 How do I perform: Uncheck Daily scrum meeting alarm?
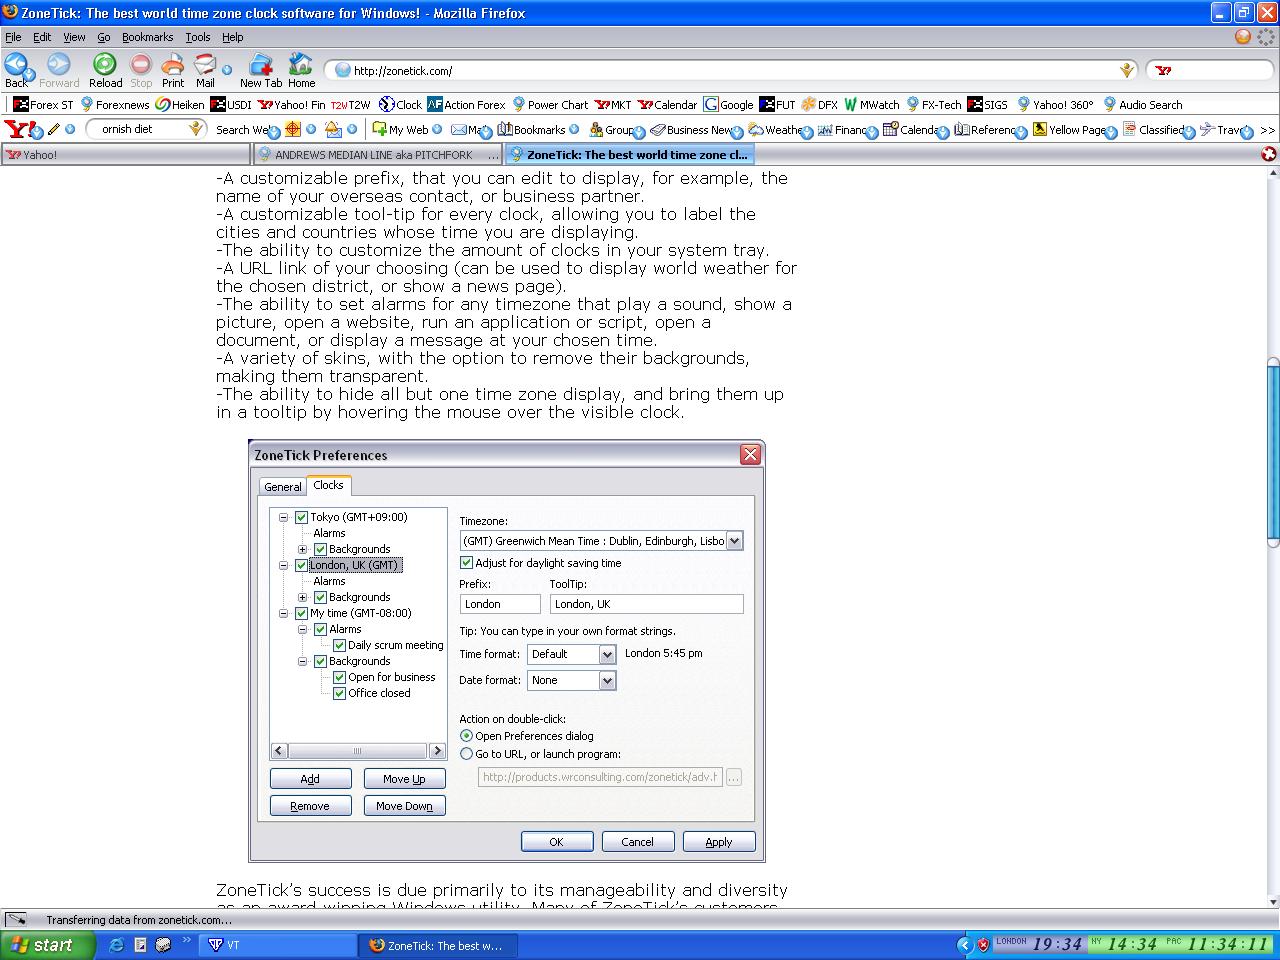339,645
